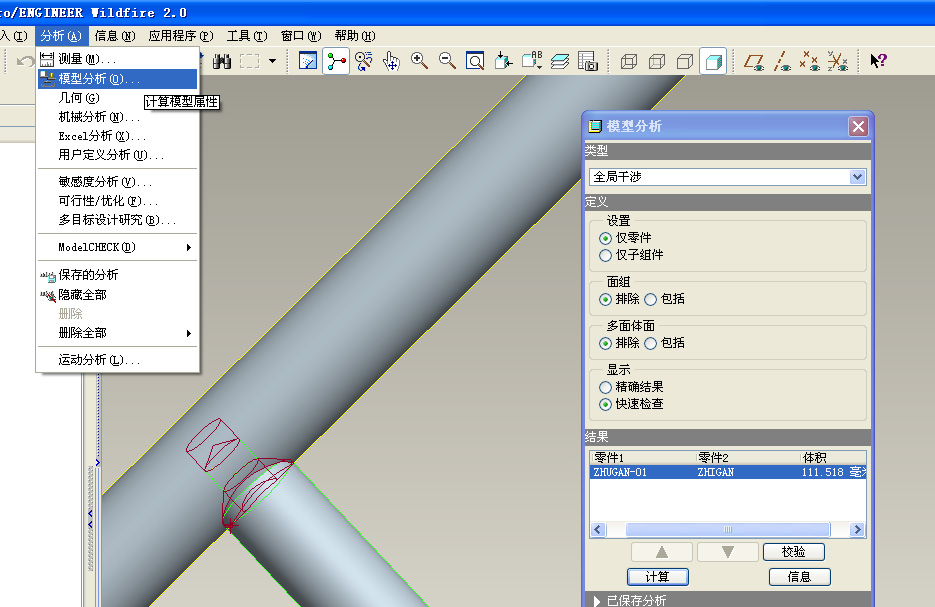
Task: Choose Excel分析 menu entry
Action: pyautogui.click(x=117, y=136)
